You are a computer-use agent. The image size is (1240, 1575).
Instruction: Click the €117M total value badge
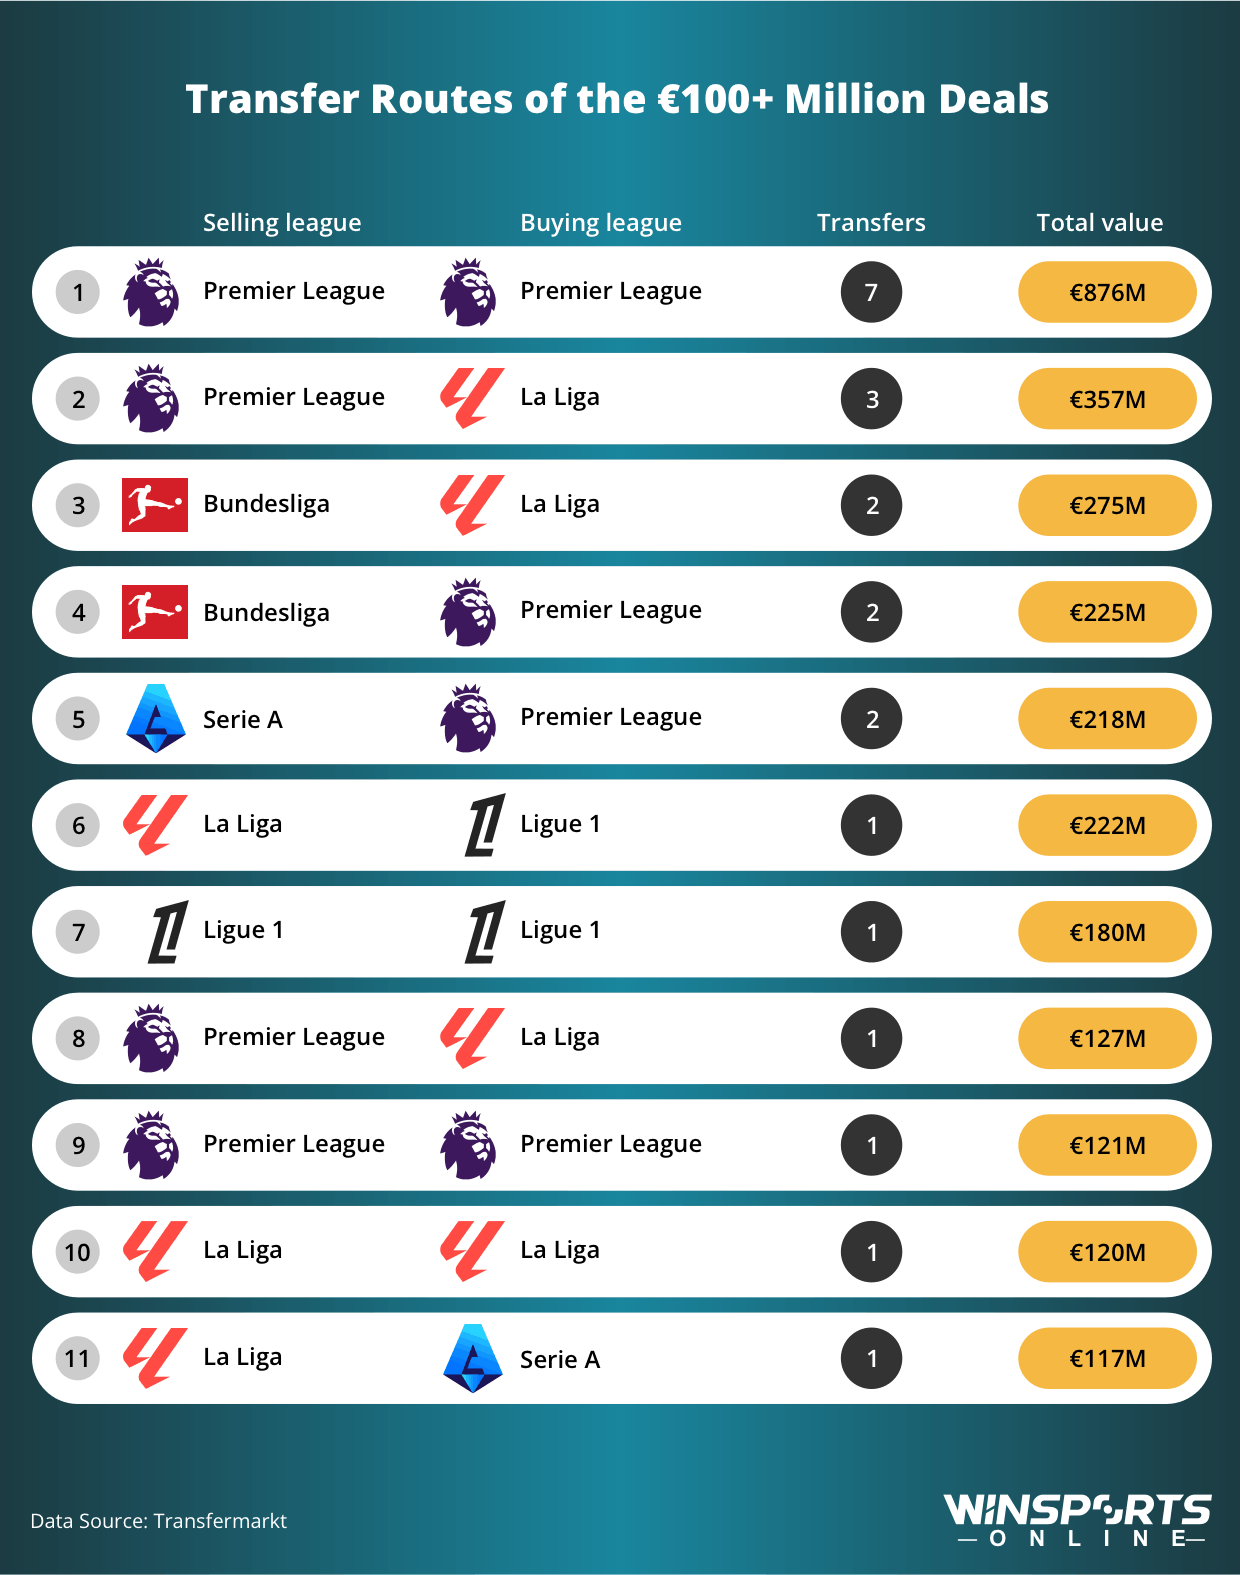[1108, 1358]
